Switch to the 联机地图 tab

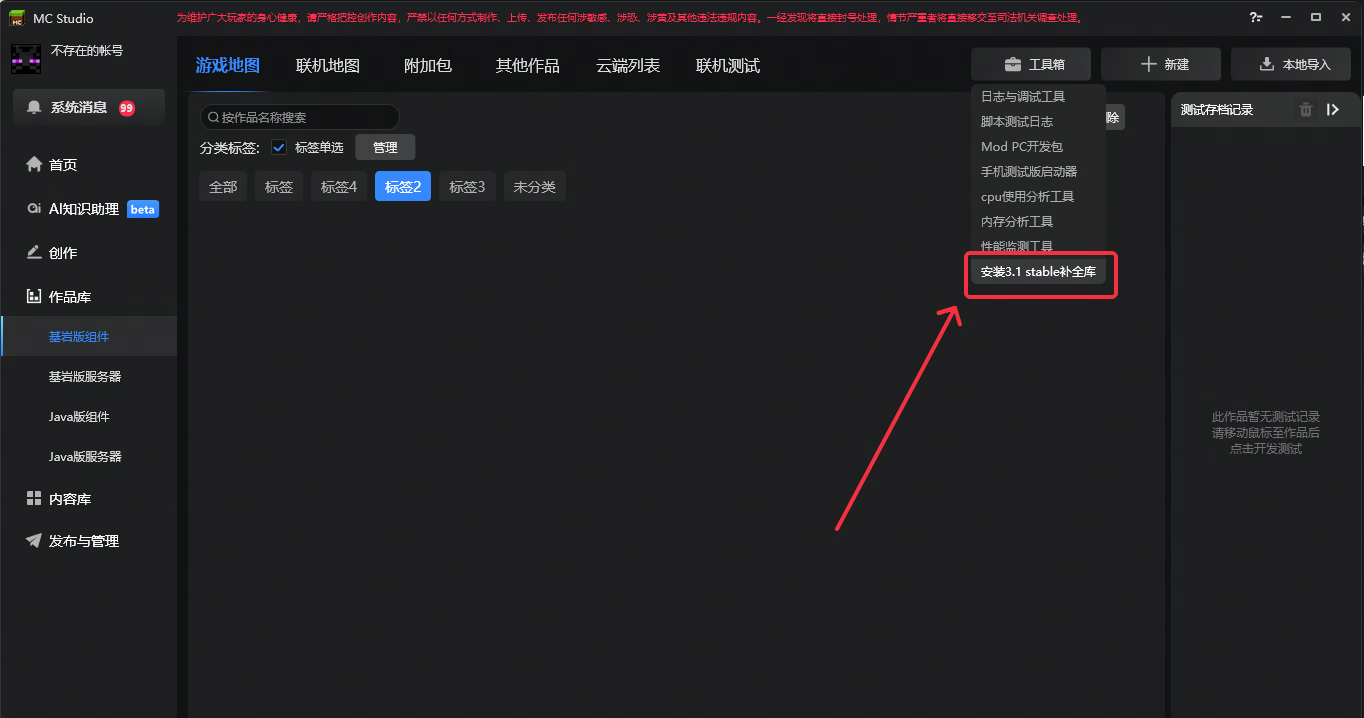pyautogui.click(x=328, y=66)
